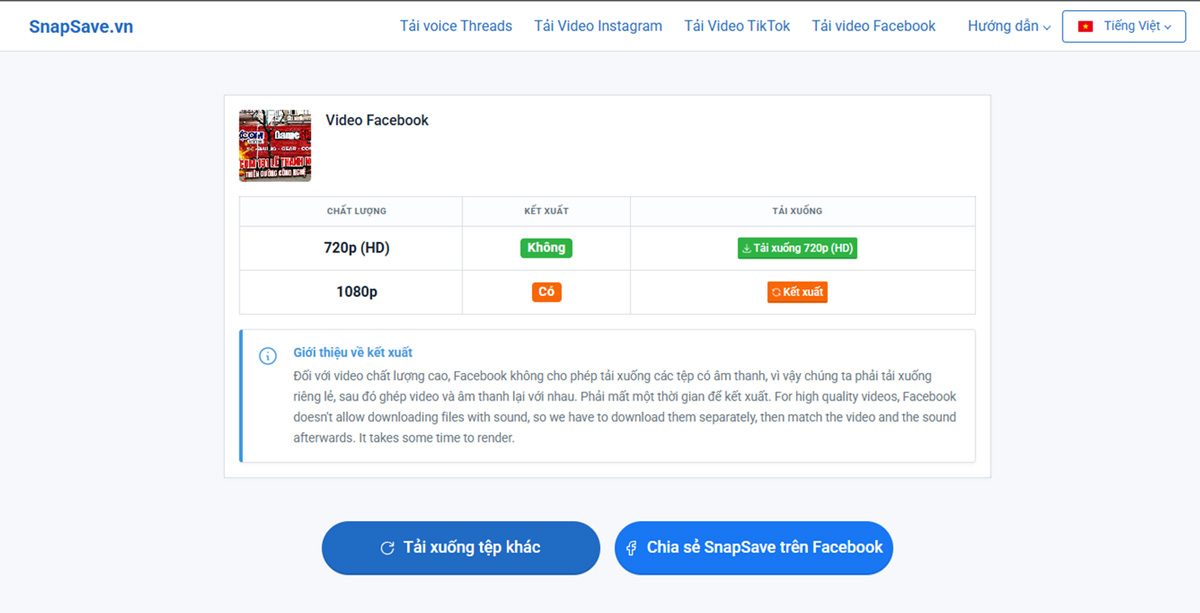The image size is (1200, 613).
Task: Share SnapSave on Facebook
Action: click(754, 547)
